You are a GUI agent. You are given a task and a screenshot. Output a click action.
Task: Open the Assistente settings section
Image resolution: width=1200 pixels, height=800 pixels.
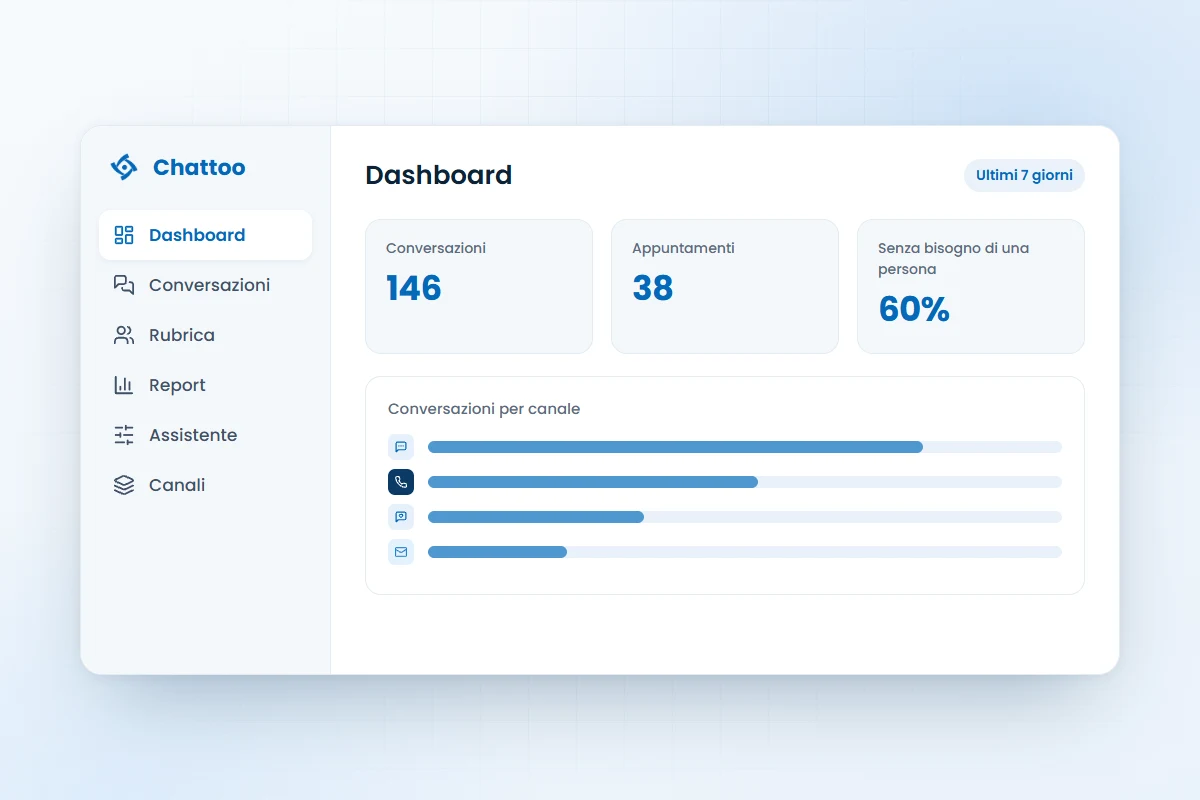tap(205, 435)
